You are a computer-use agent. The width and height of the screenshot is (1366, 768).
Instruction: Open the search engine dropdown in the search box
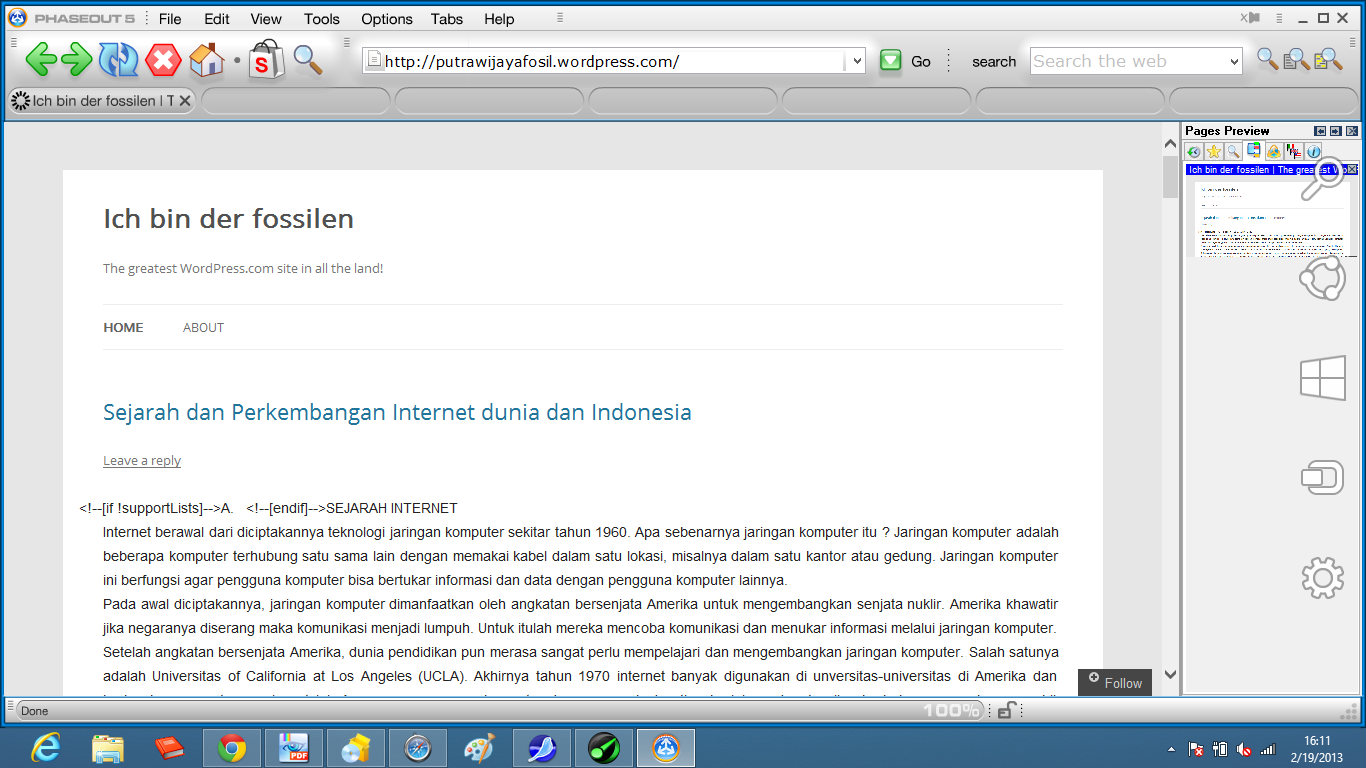(x=1232, y=61)
